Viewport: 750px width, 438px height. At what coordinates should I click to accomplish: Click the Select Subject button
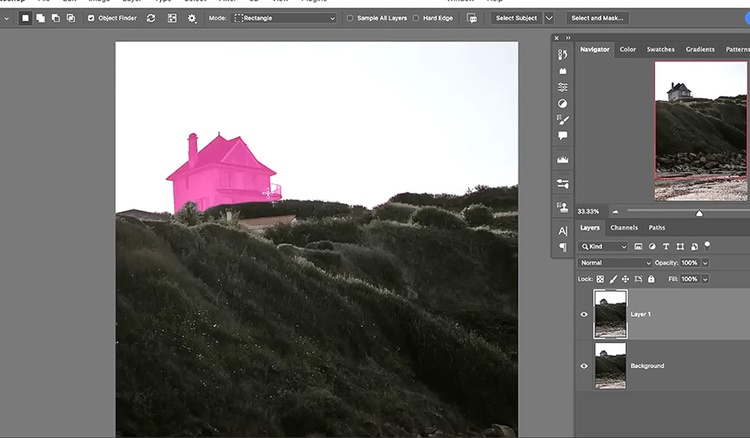pos(517,18)
